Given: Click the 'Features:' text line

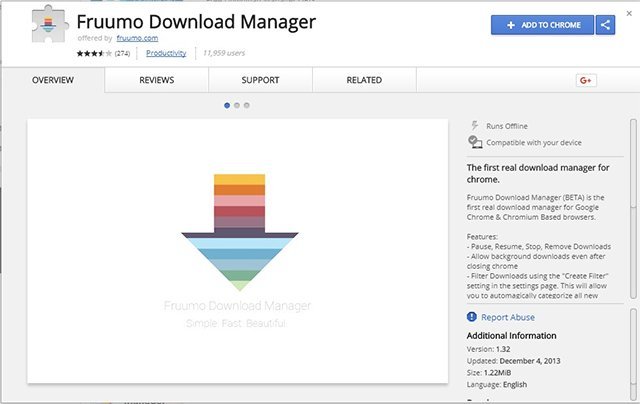Looking at the screenshot, I should pos(482,237).
